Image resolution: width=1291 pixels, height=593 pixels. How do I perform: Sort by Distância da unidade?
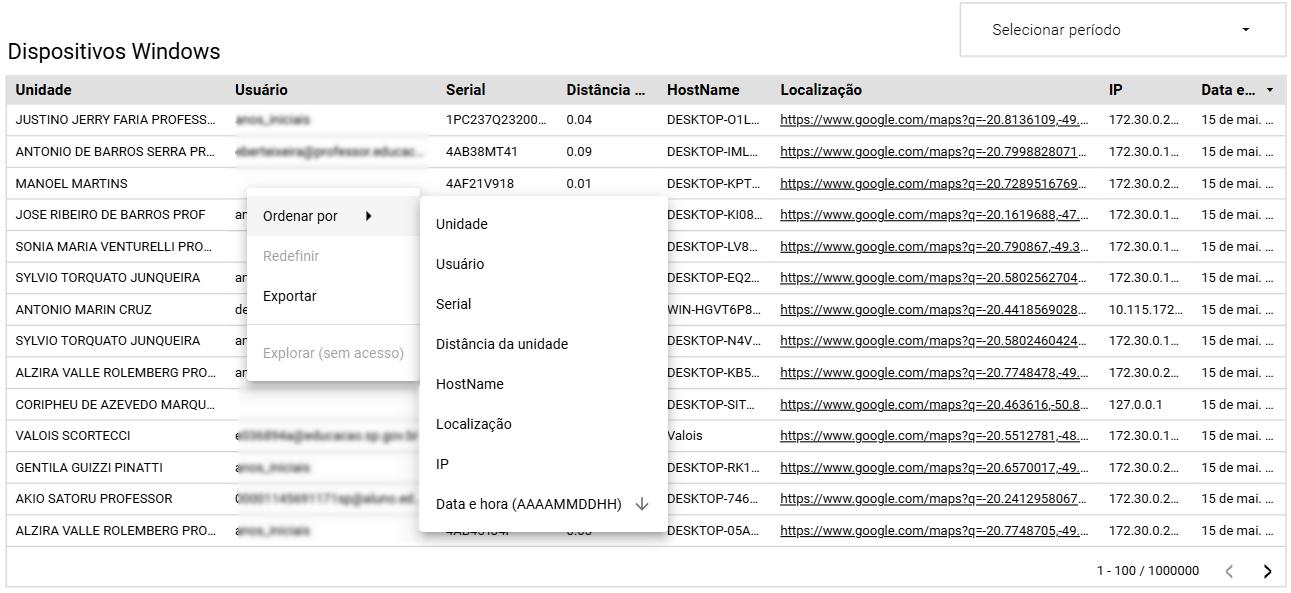[543, 344]
